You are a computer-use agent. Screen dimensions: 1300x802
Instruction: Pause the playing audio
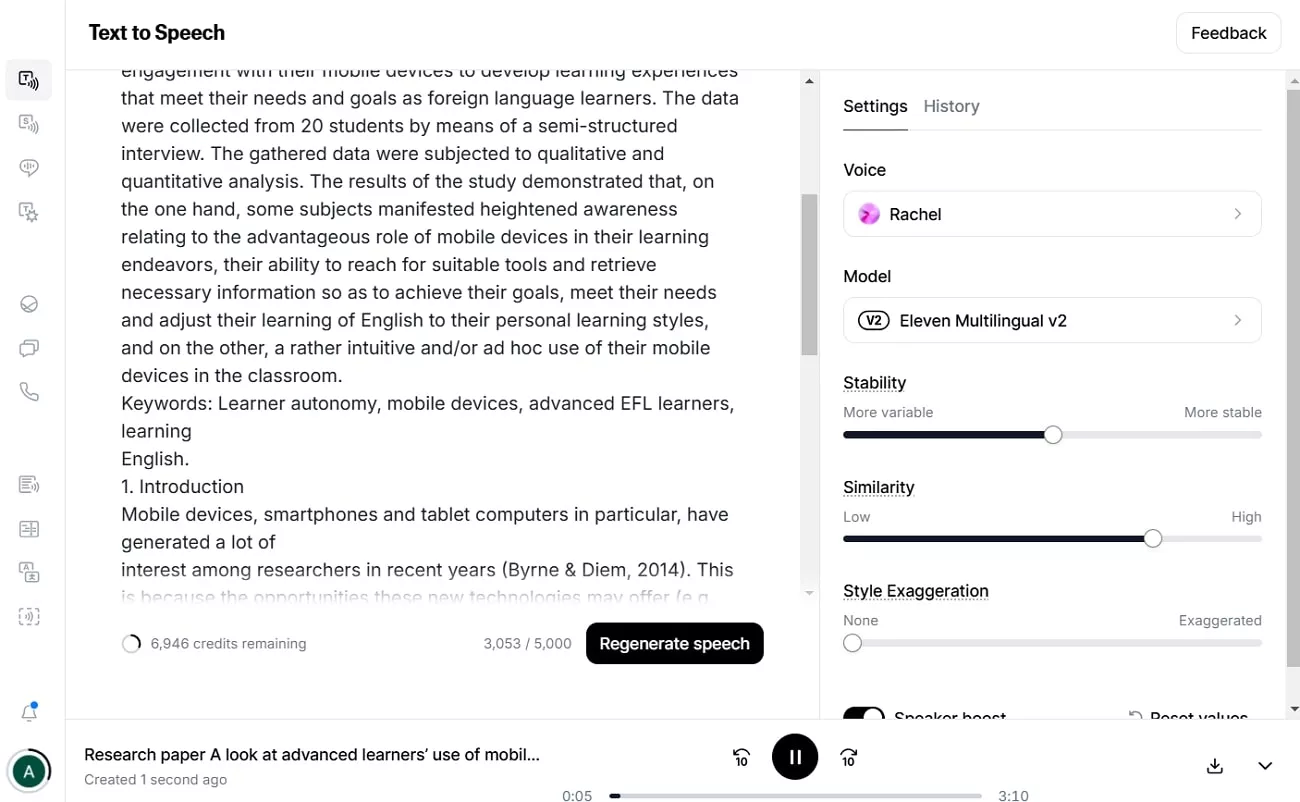pyautogui.click(x=795, y=757)
